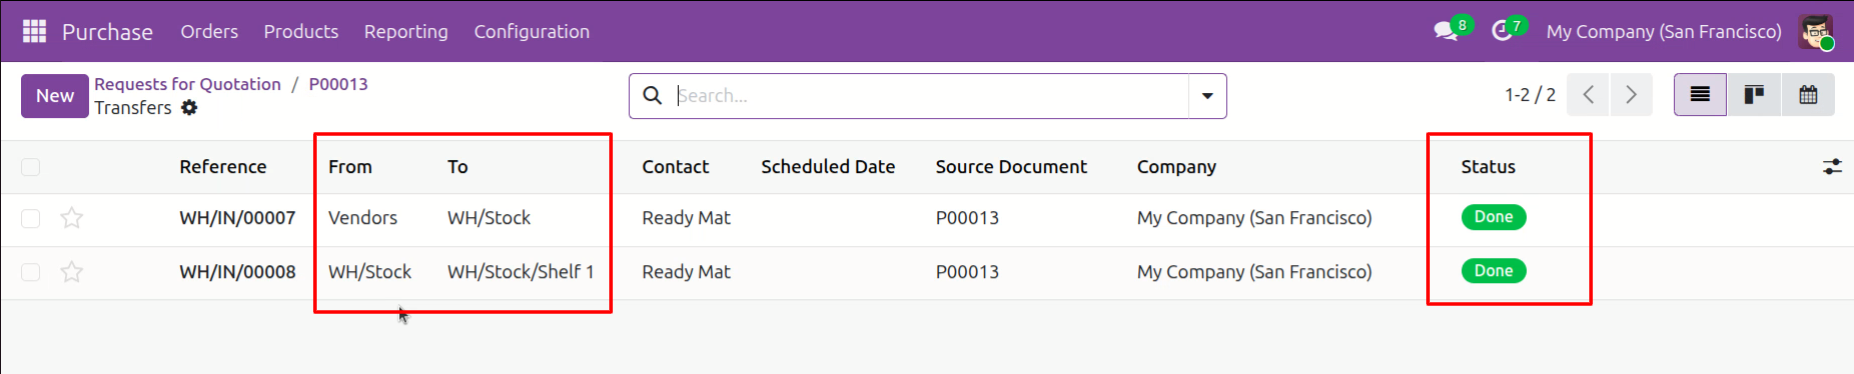Image resolution: width=1854 pixels, height=374 pixels.
Task: Open optional columns adjust icon
Action: point(1832,167)
